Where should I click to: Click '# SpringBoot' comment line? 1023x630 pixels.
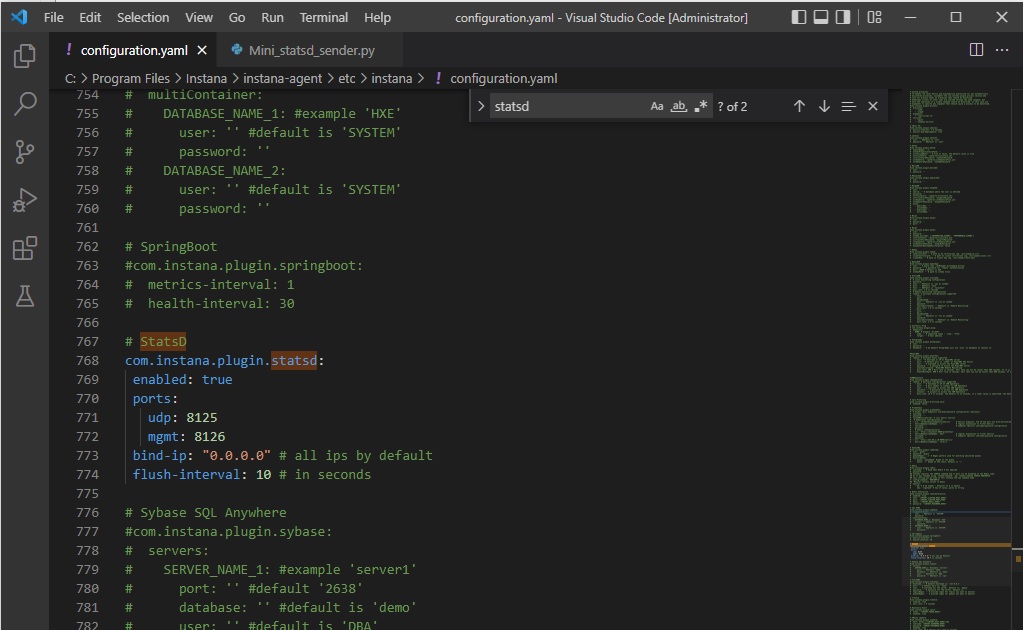pyautogui.click(x=171, y=247)
